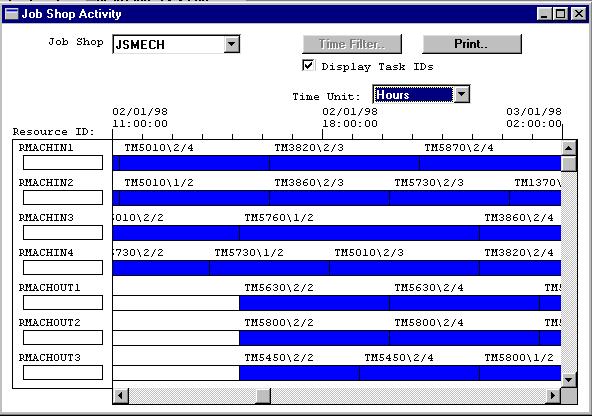Click the Print.. button
This screenshot has height=416, width=592.
[472, 44]
